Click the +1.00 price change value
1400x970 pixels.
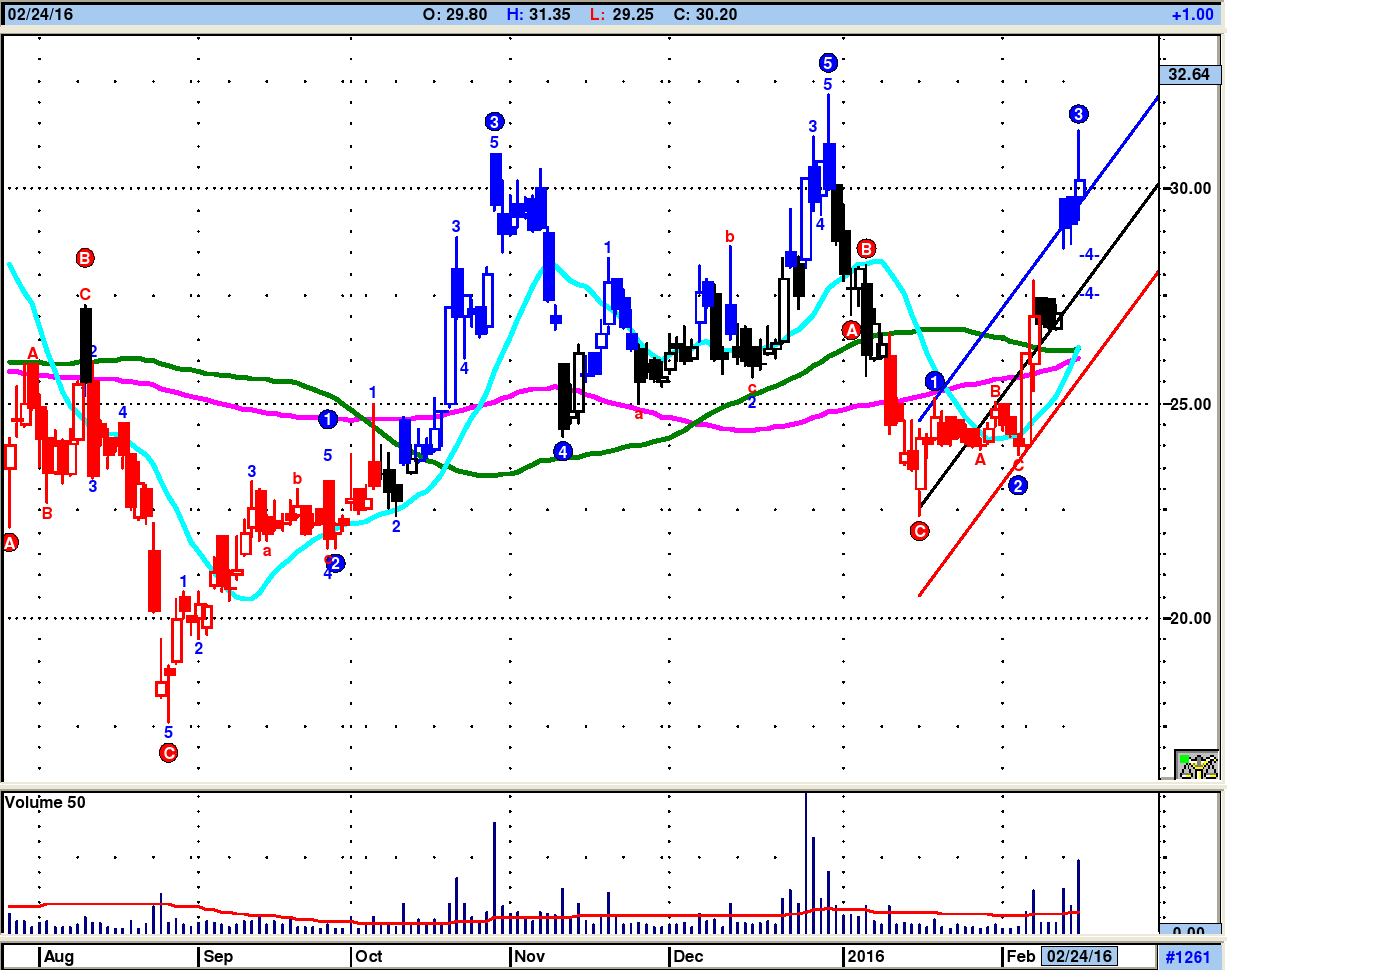pyautogui.click(x=1192, y=14)
